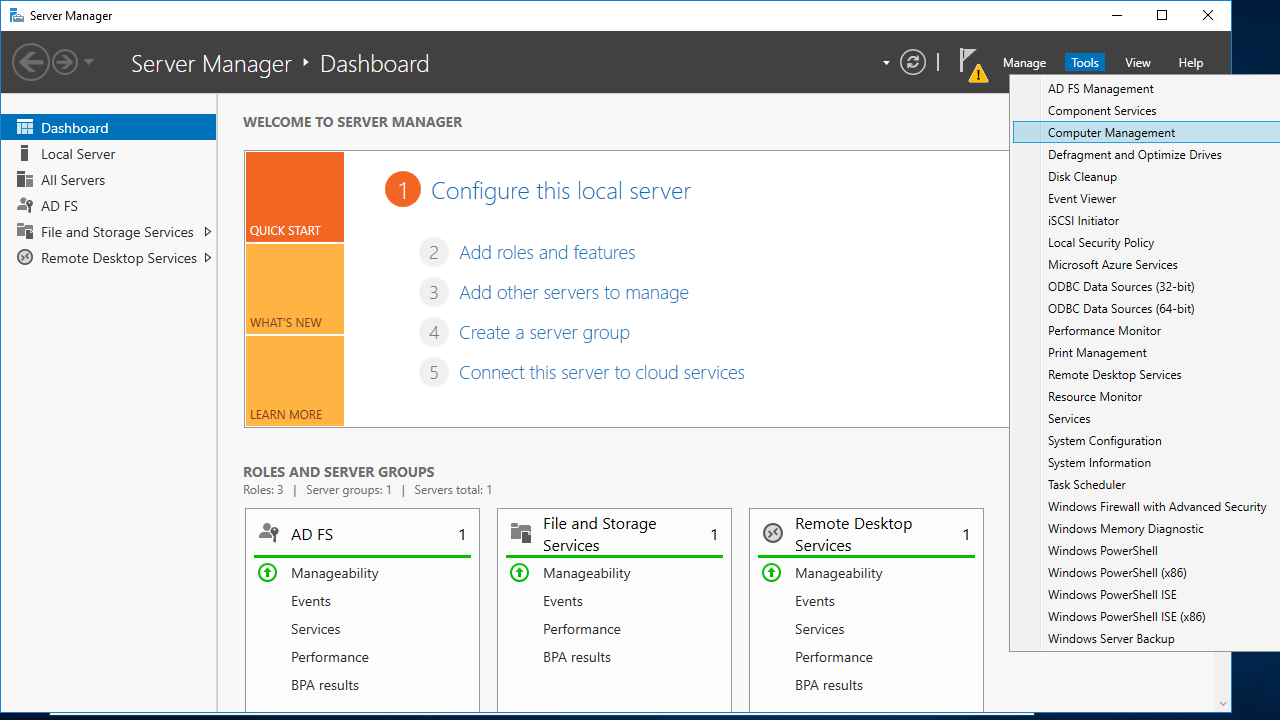Click the forward navigation arrow icon
Viewport: 1280px width, 720px height.
pos(65,63)
